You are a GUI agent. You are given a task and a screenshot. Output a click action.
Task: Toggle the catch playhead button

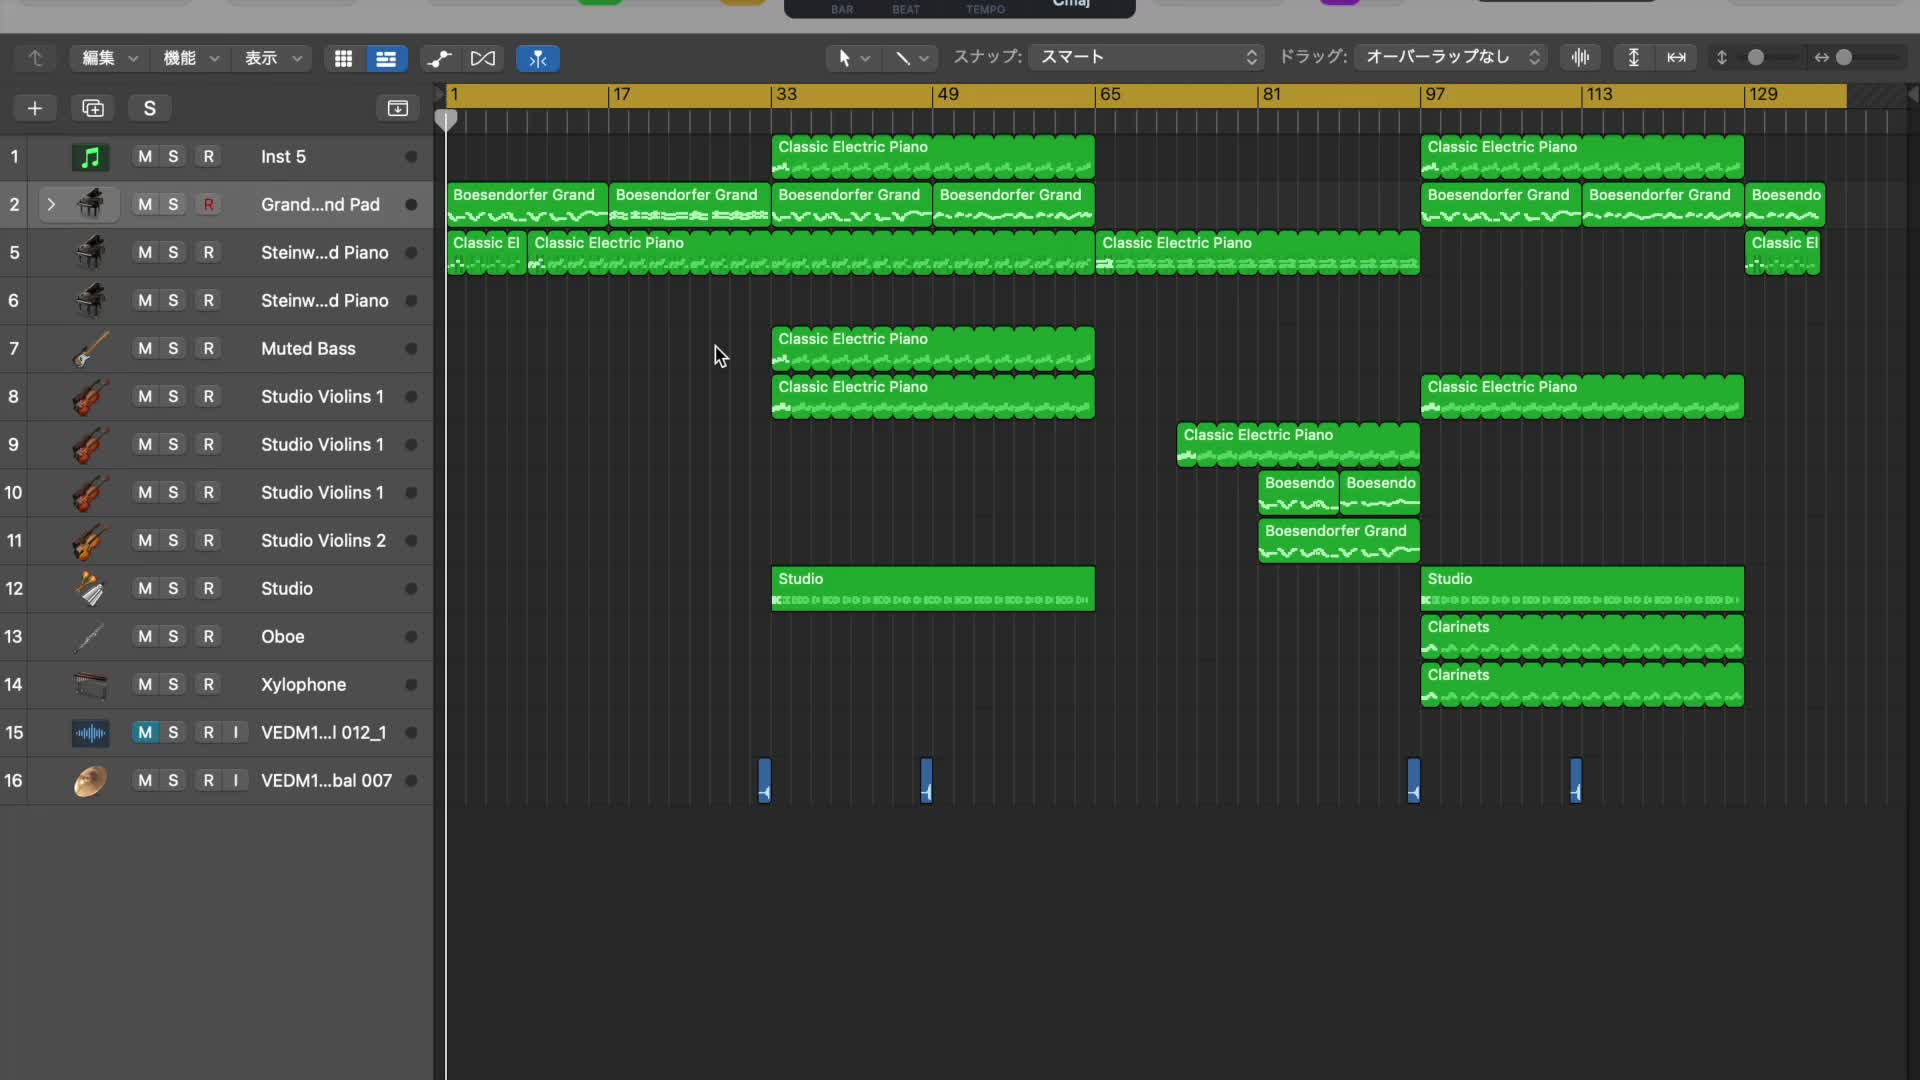(538, 58)
